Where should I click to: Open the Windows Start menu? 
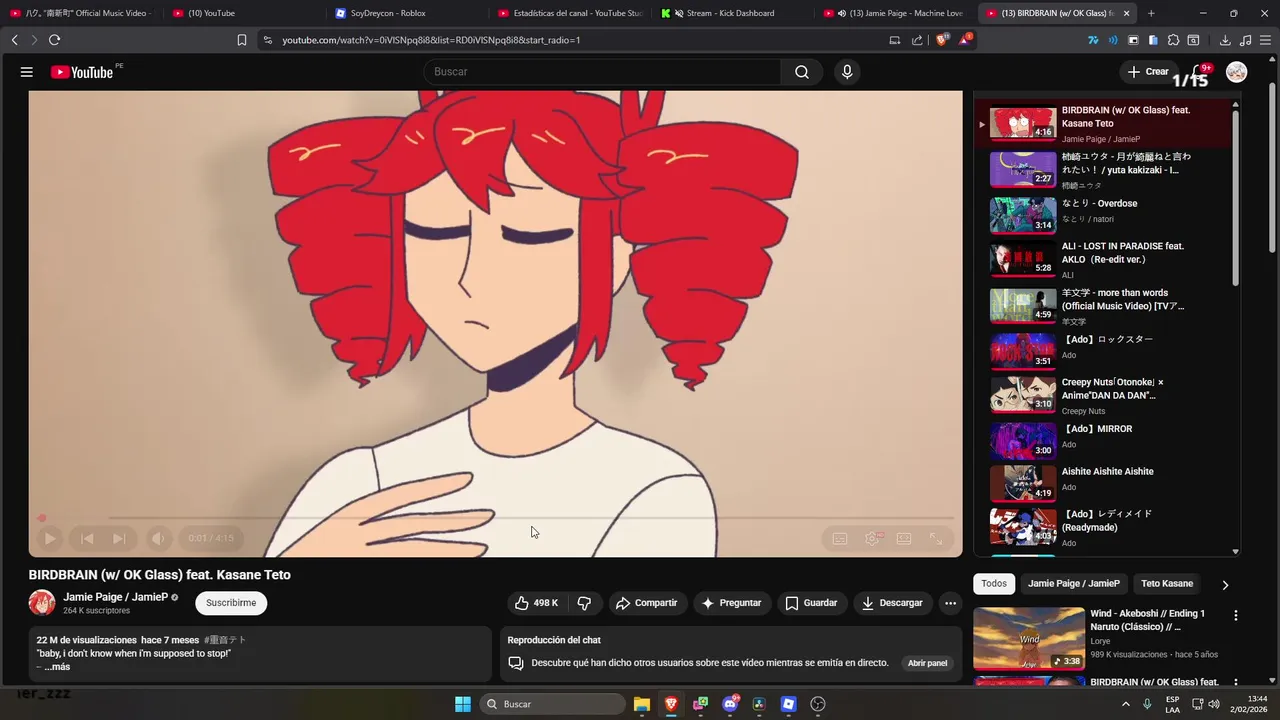click(463, 704)
